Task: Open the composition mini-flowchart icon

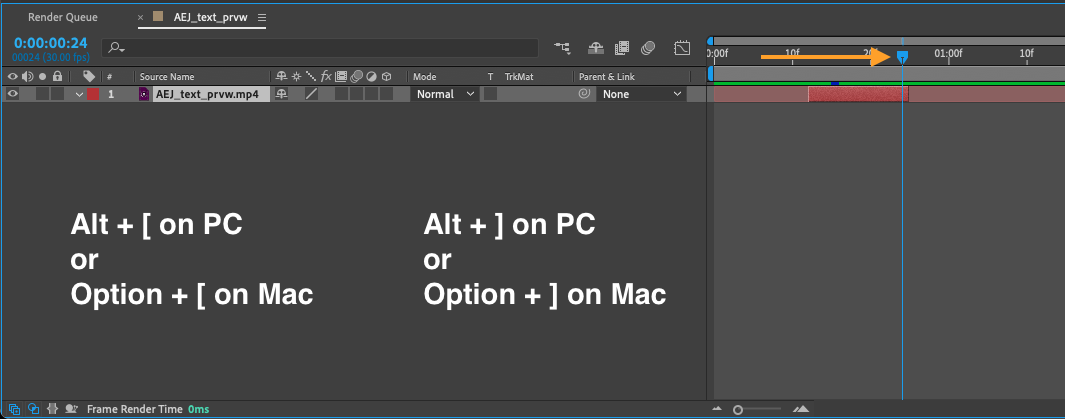Action: coord(562,48)
